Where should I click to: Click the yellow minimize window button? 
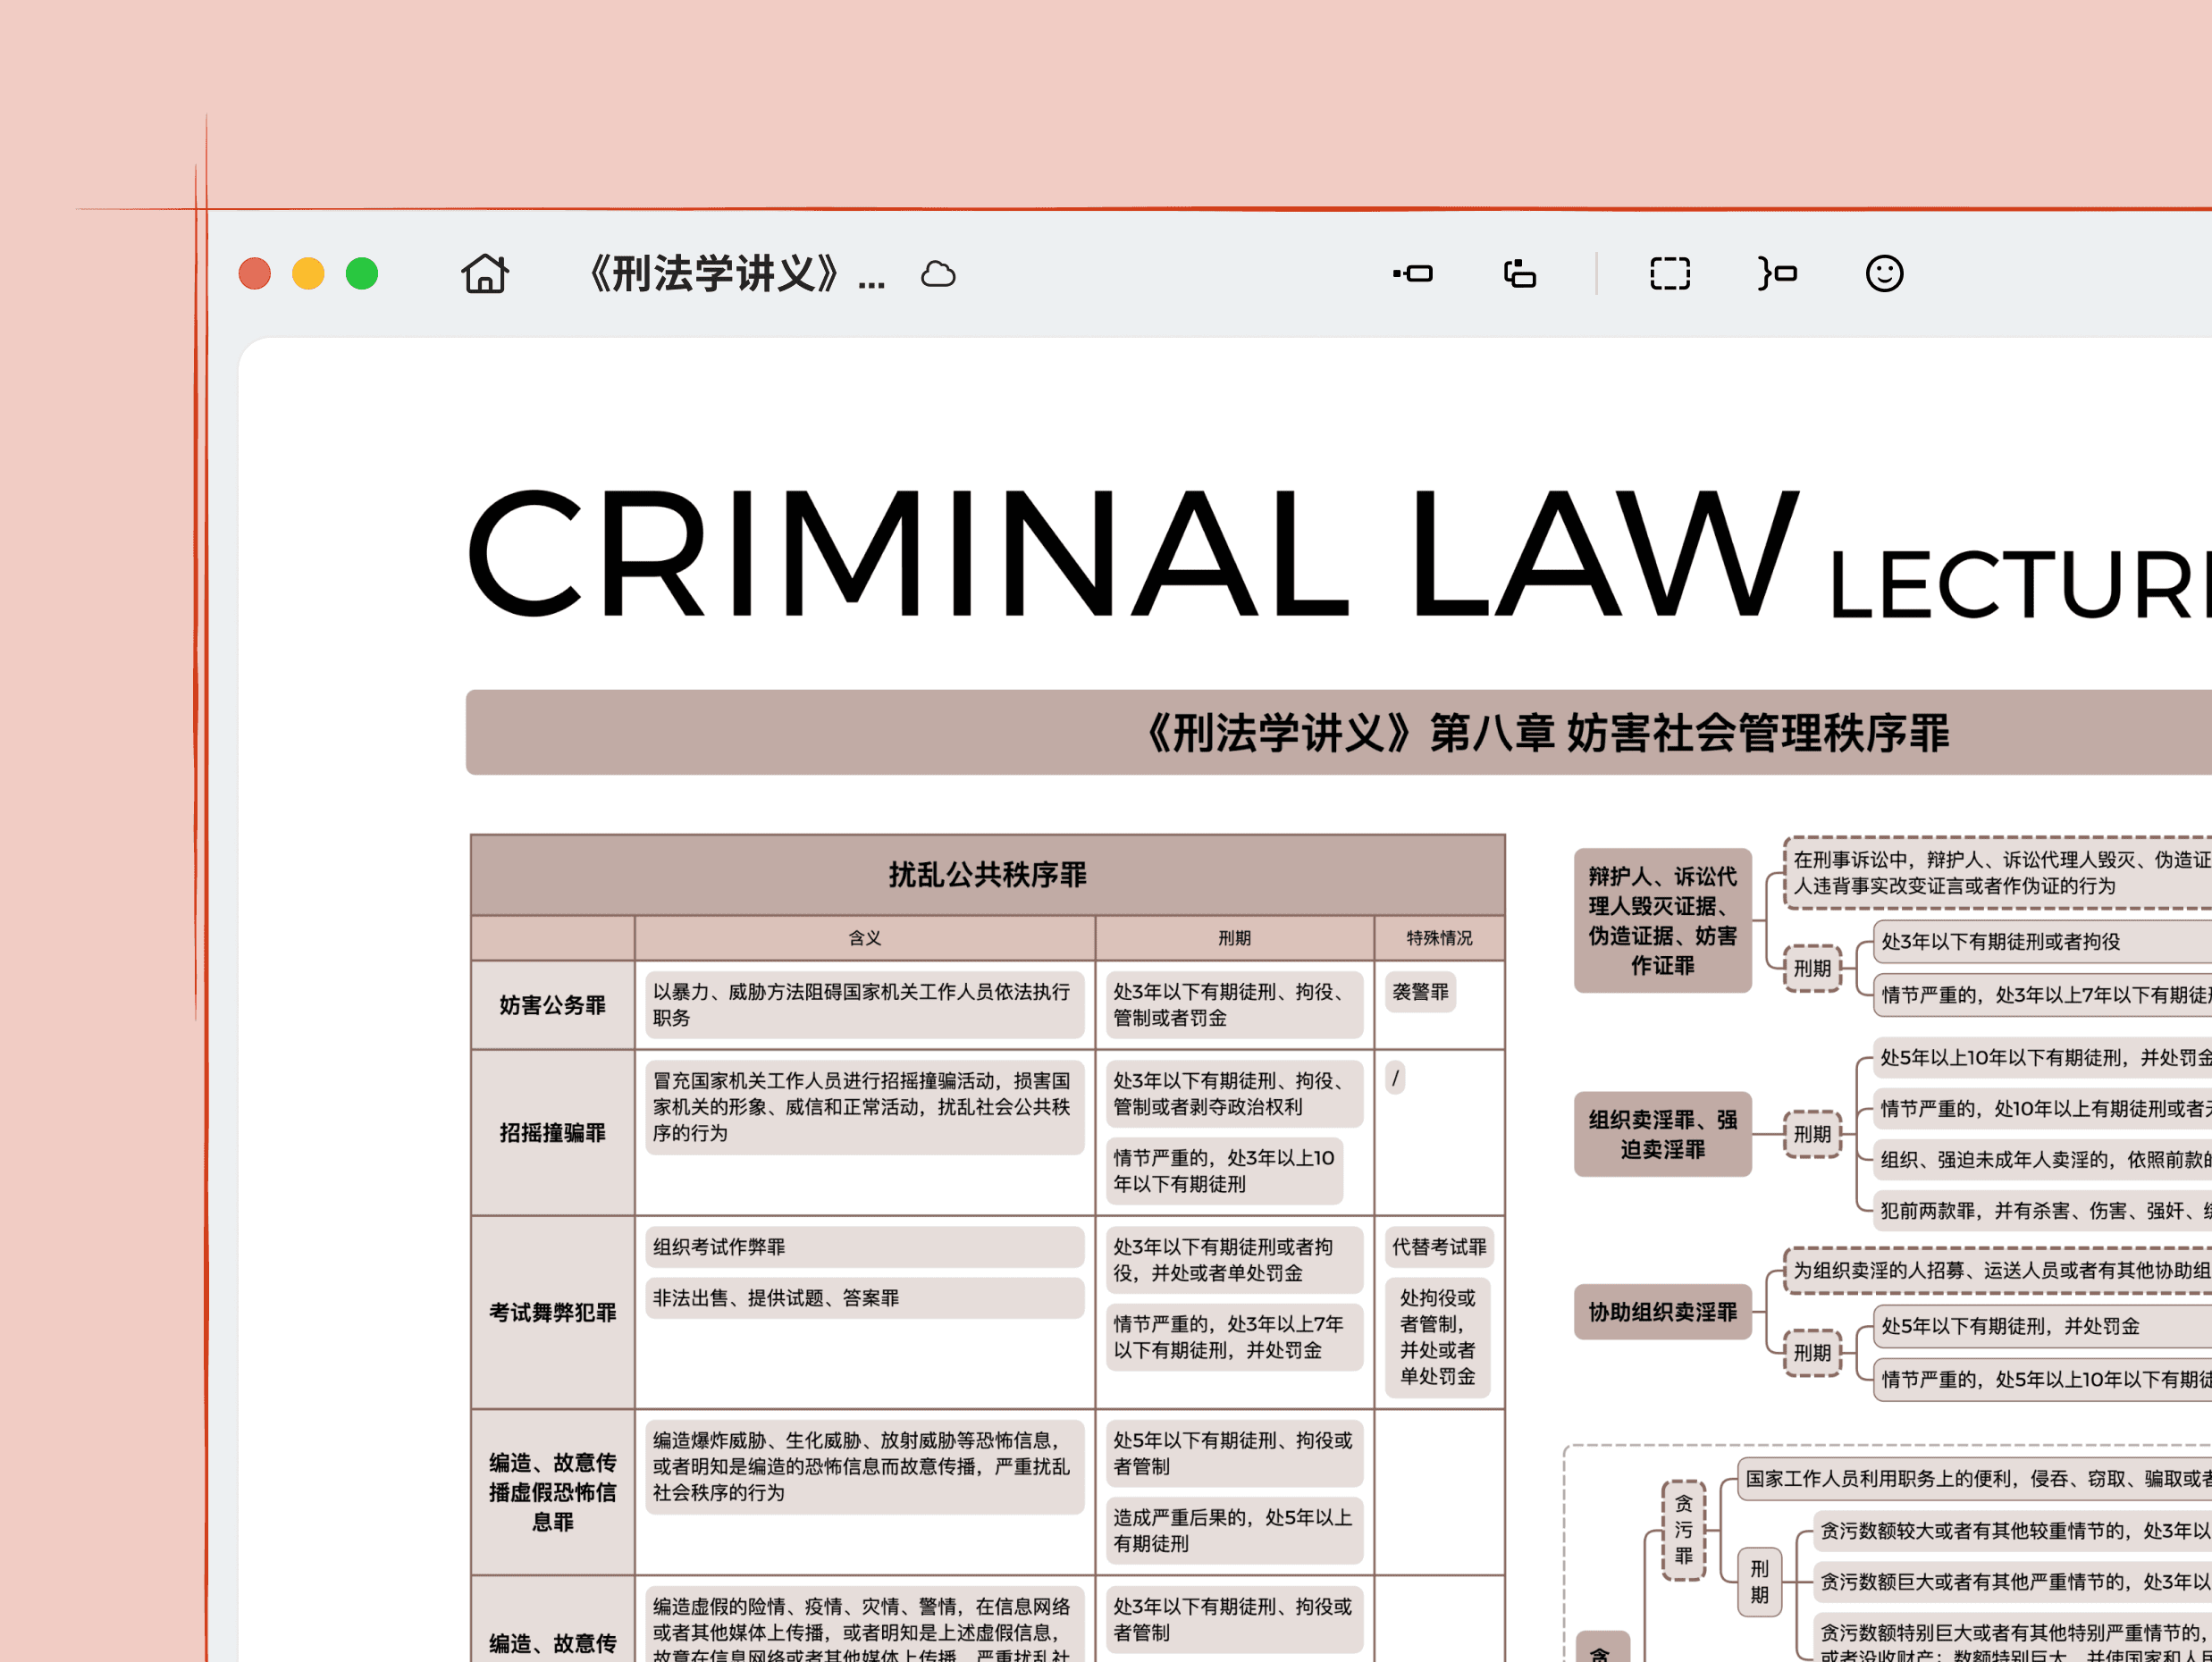[x=308, y=274]
